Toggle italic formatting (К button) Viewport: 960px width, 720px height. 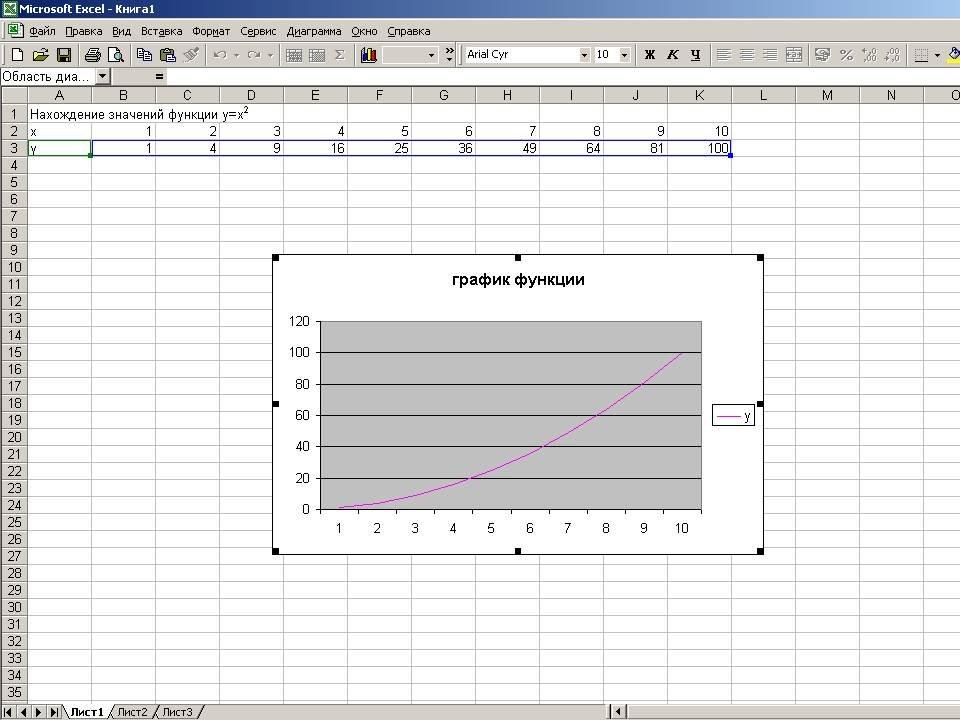tap(672, 55)
